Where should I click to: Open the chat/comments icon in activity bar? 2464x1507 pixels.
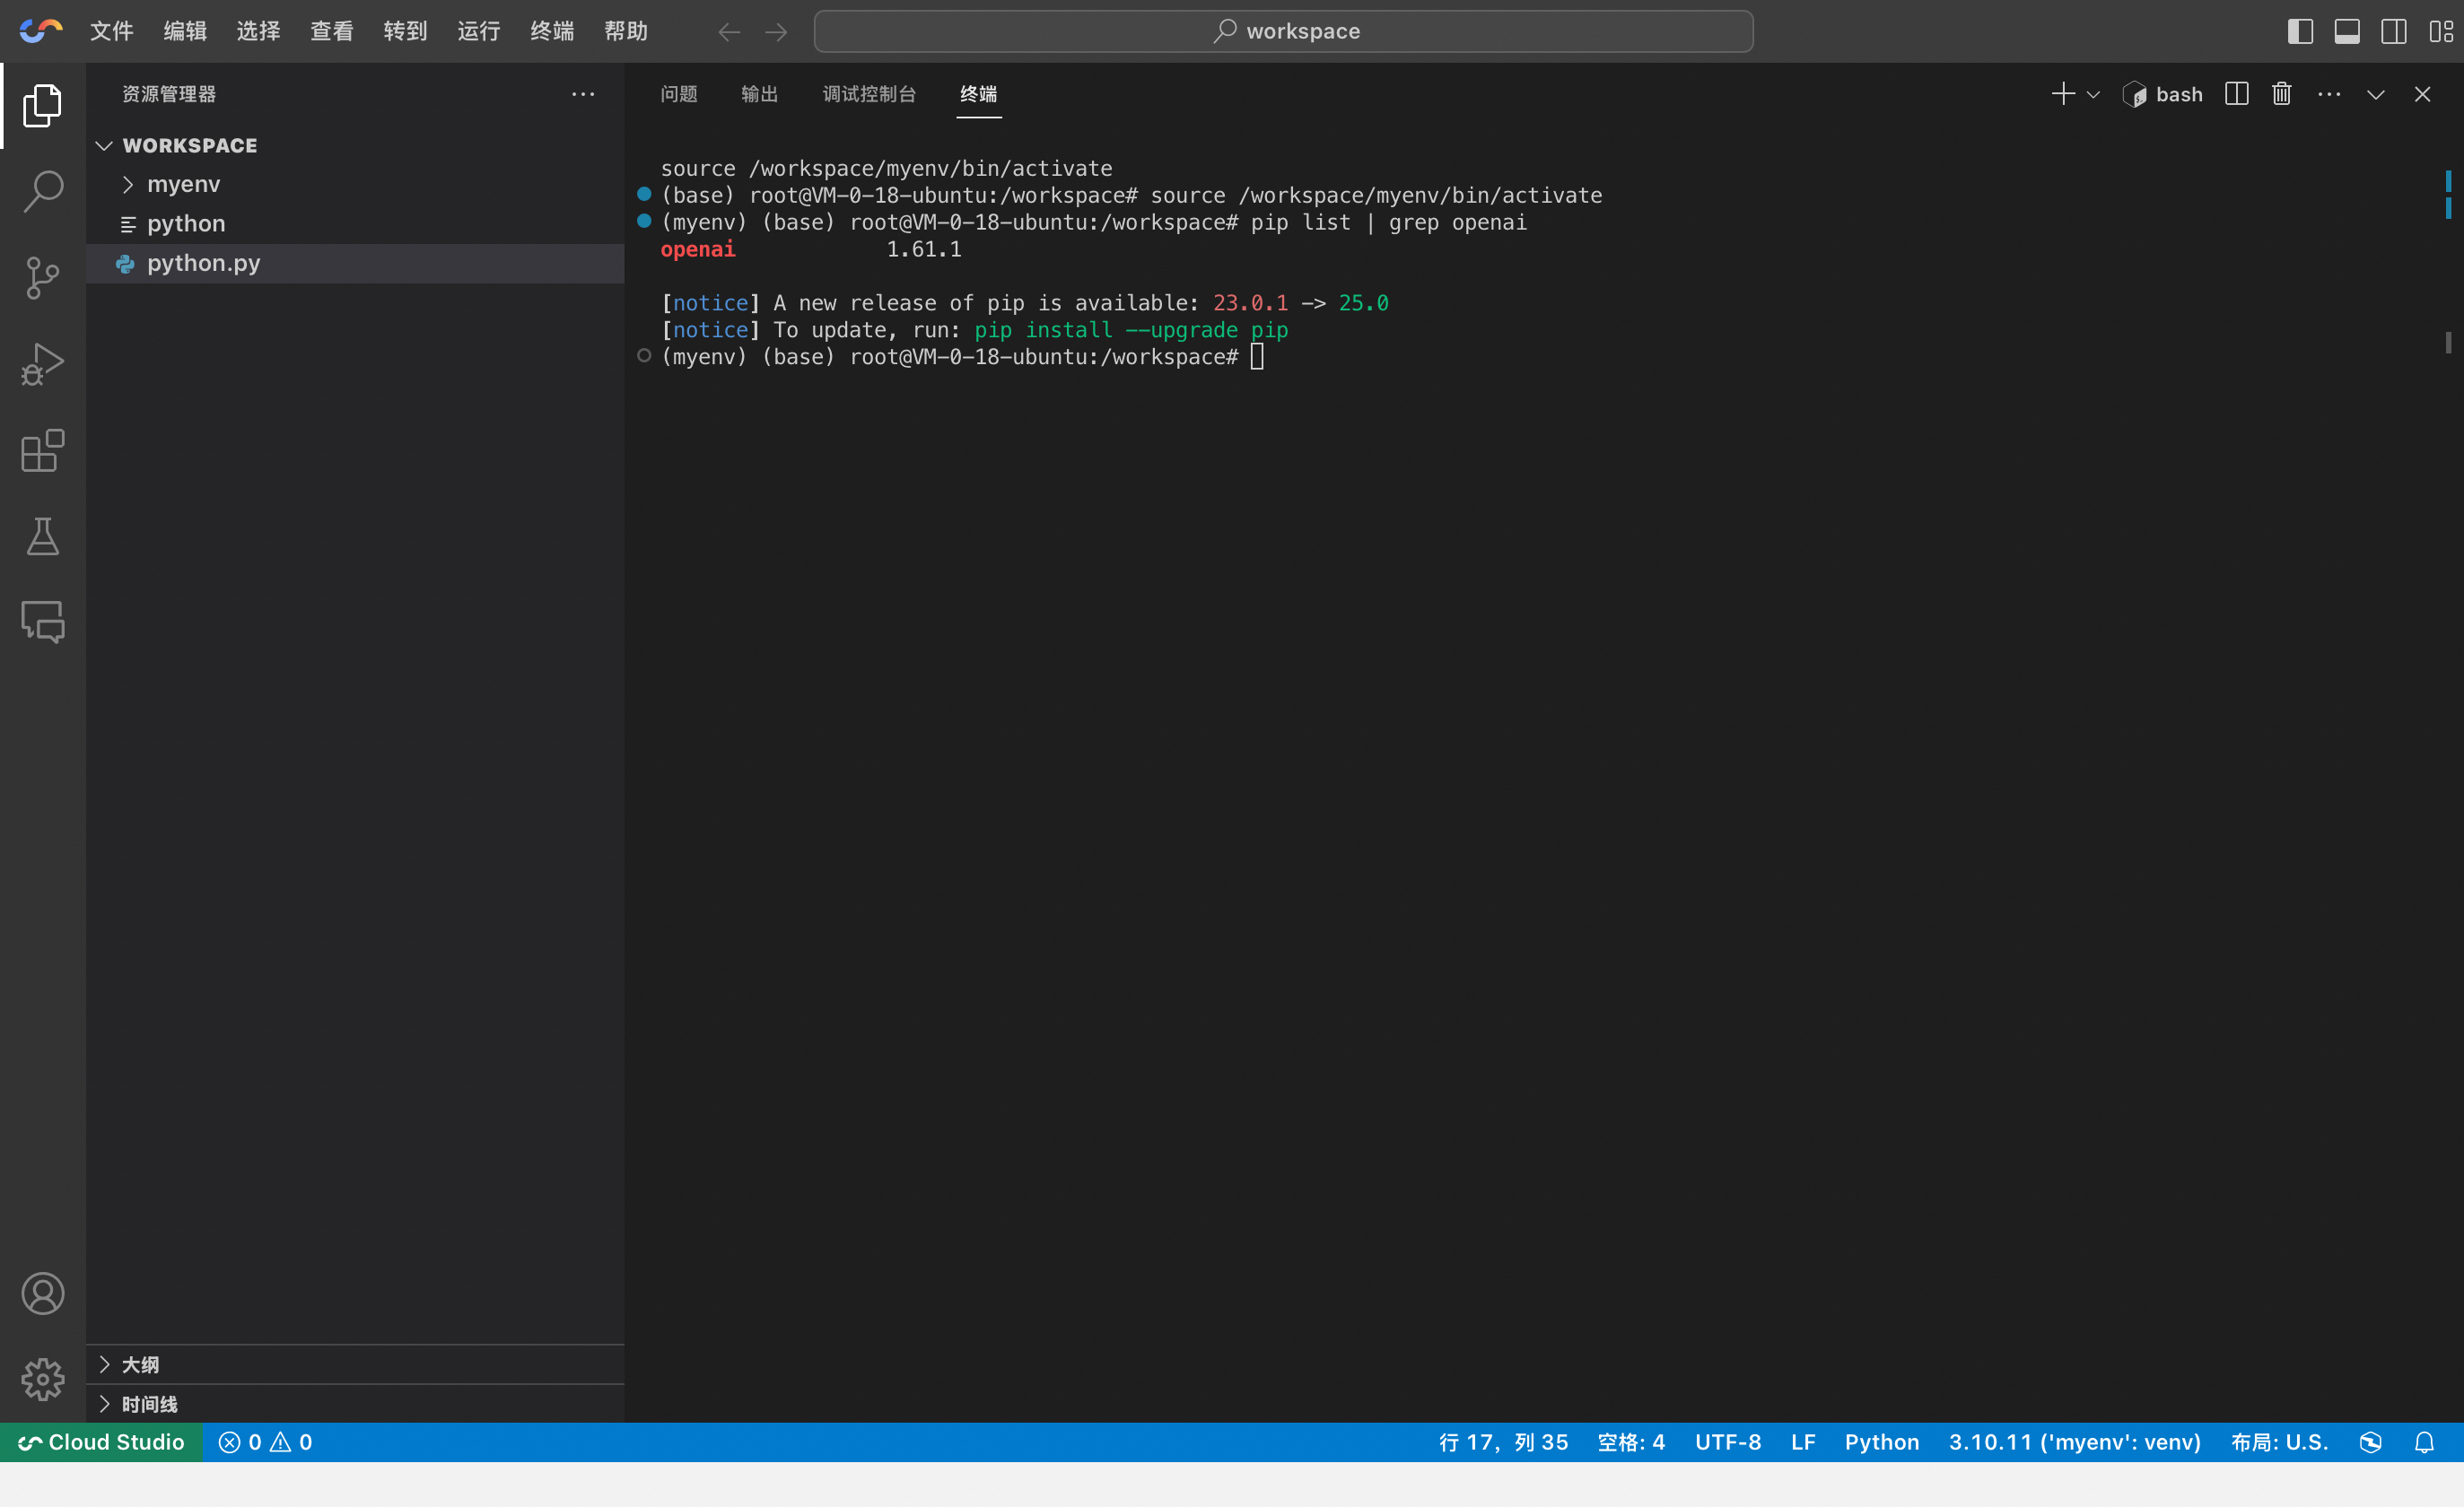pos(42,621)
